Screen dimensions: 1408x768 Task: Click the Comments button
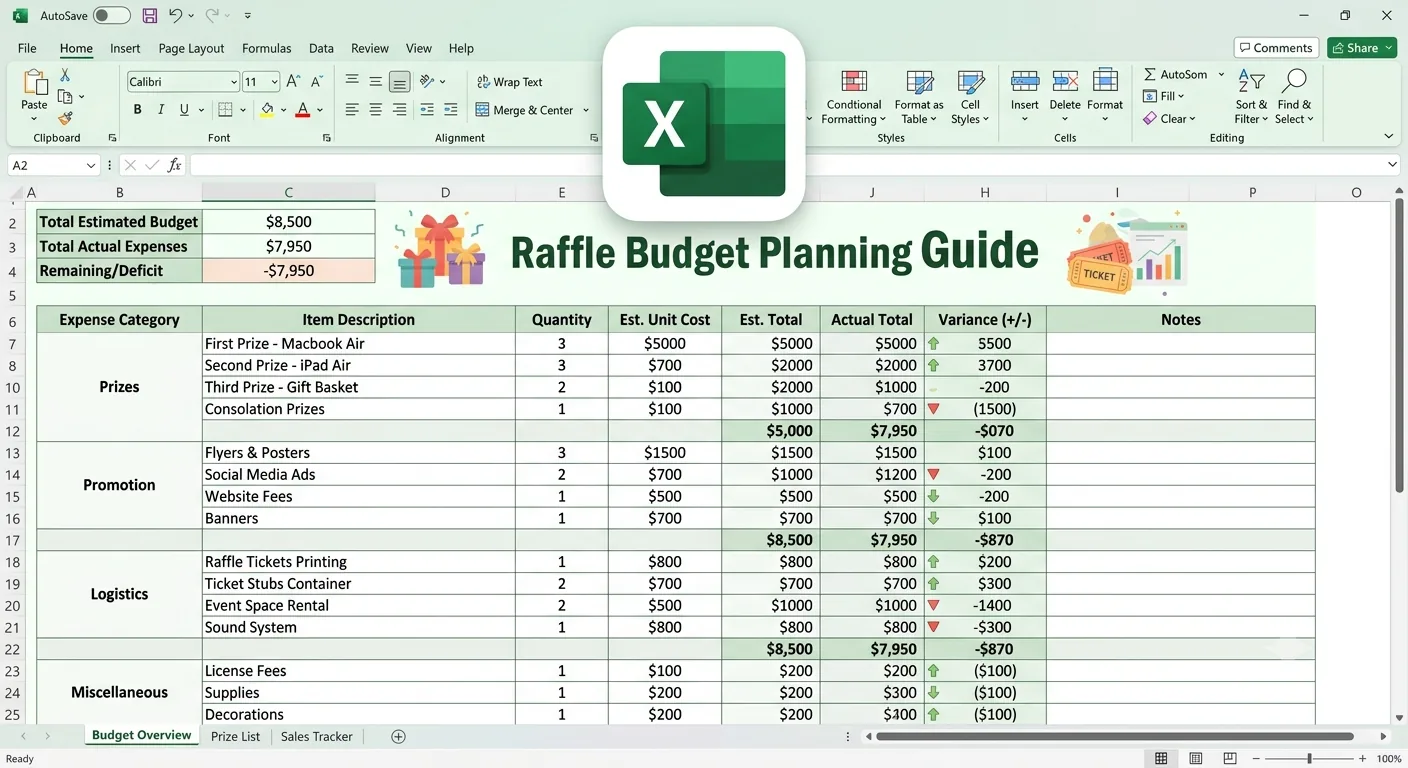(x=1275, y=48)
